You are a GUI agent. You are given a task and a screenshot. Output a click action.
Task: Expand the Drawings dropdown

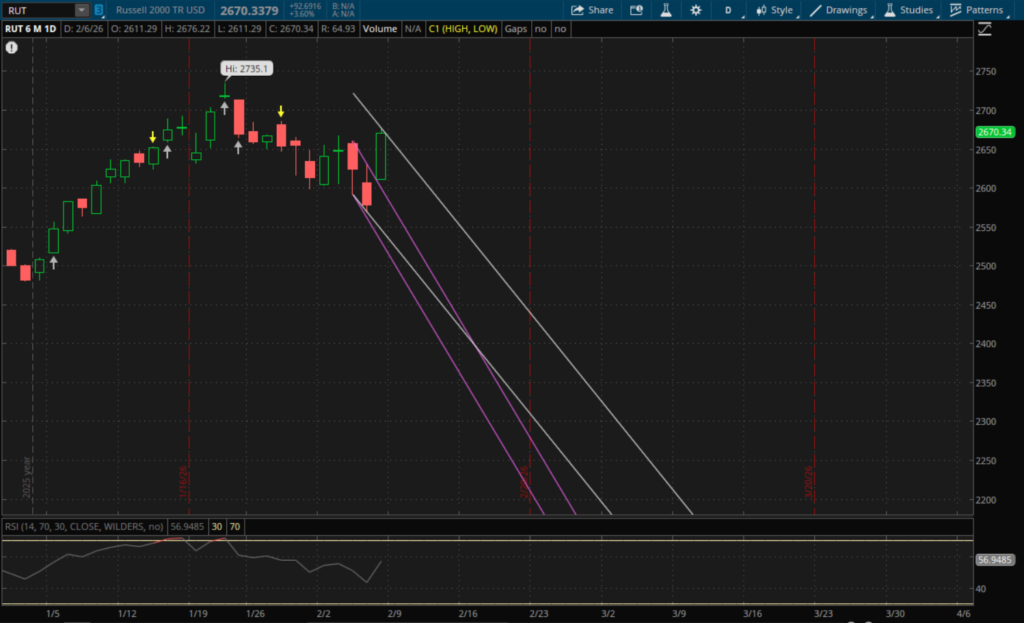[x=839, y=10]
